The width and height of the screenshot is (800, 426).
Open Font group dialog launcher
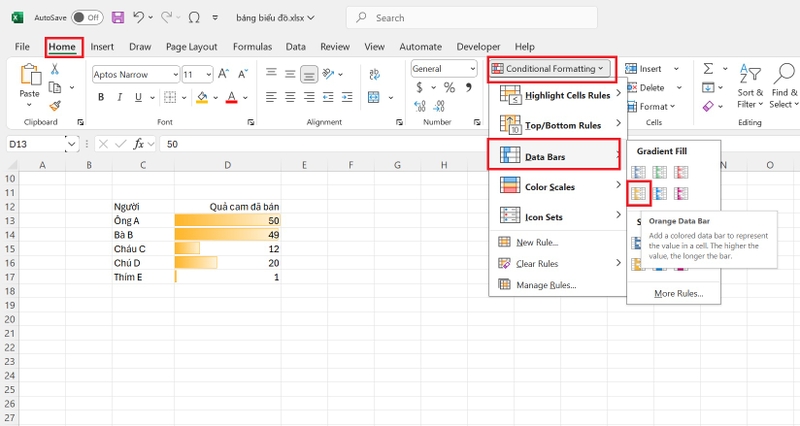click(x=251, y=122)
